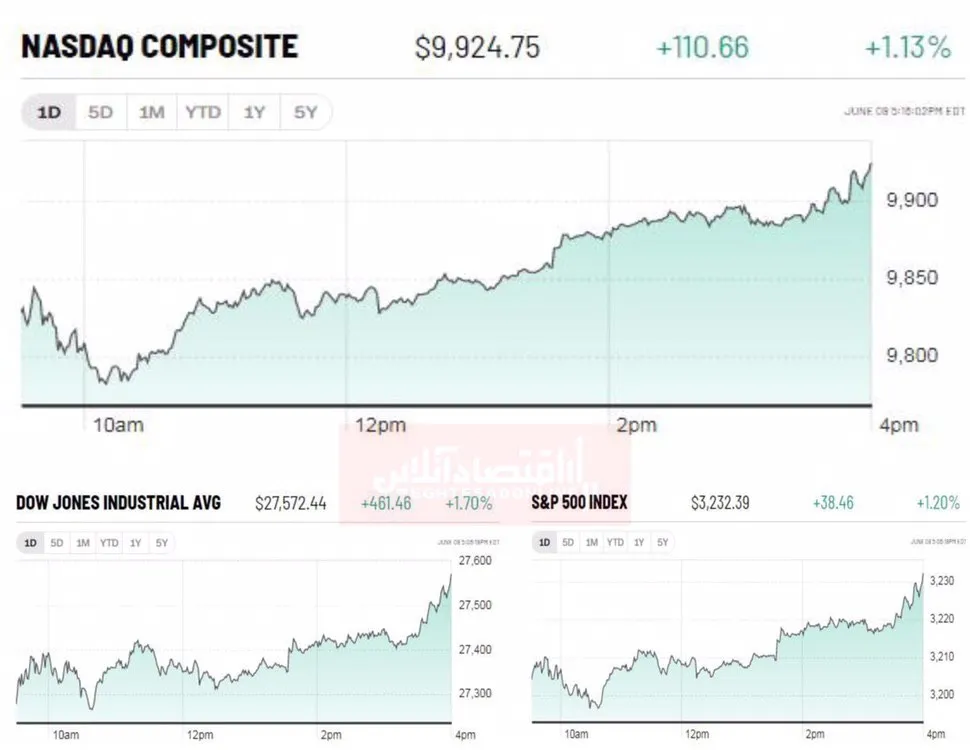Screen dimensions: 970x750
Task: Choose YTD on the Dow Jones chart
Action: click(x=109, y=543)
